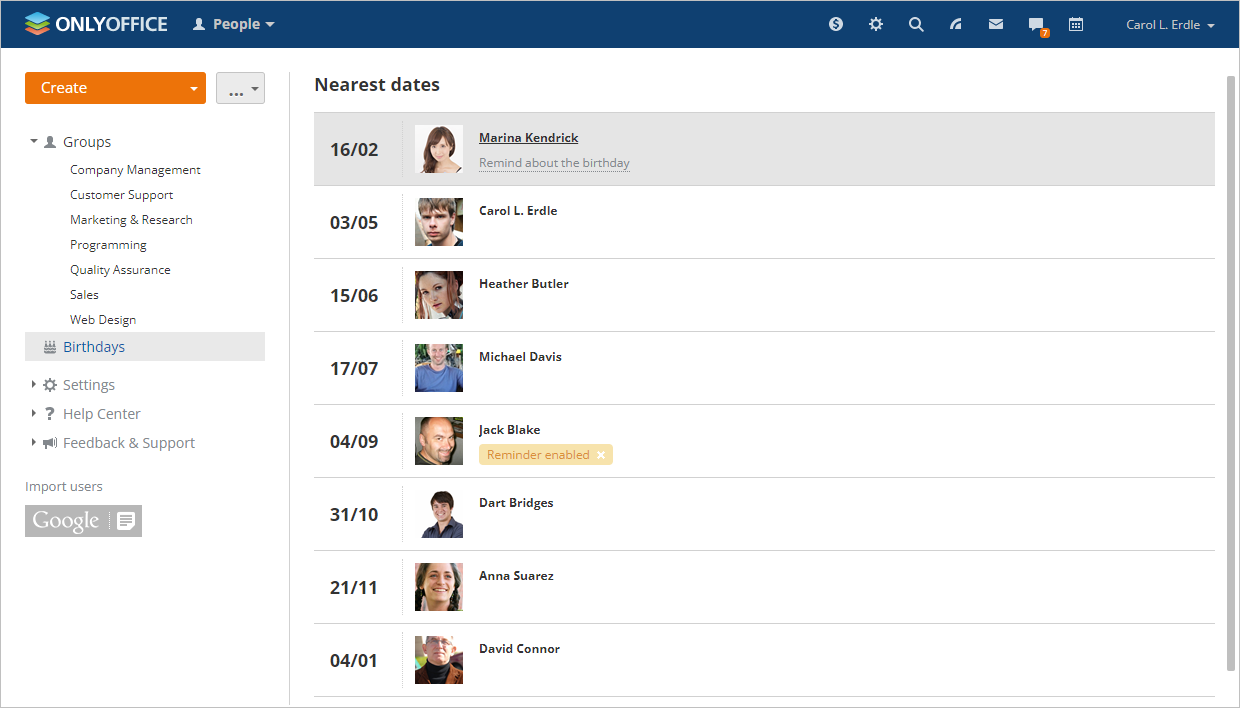Click the Help Center question mark icon

pos(49,413)
